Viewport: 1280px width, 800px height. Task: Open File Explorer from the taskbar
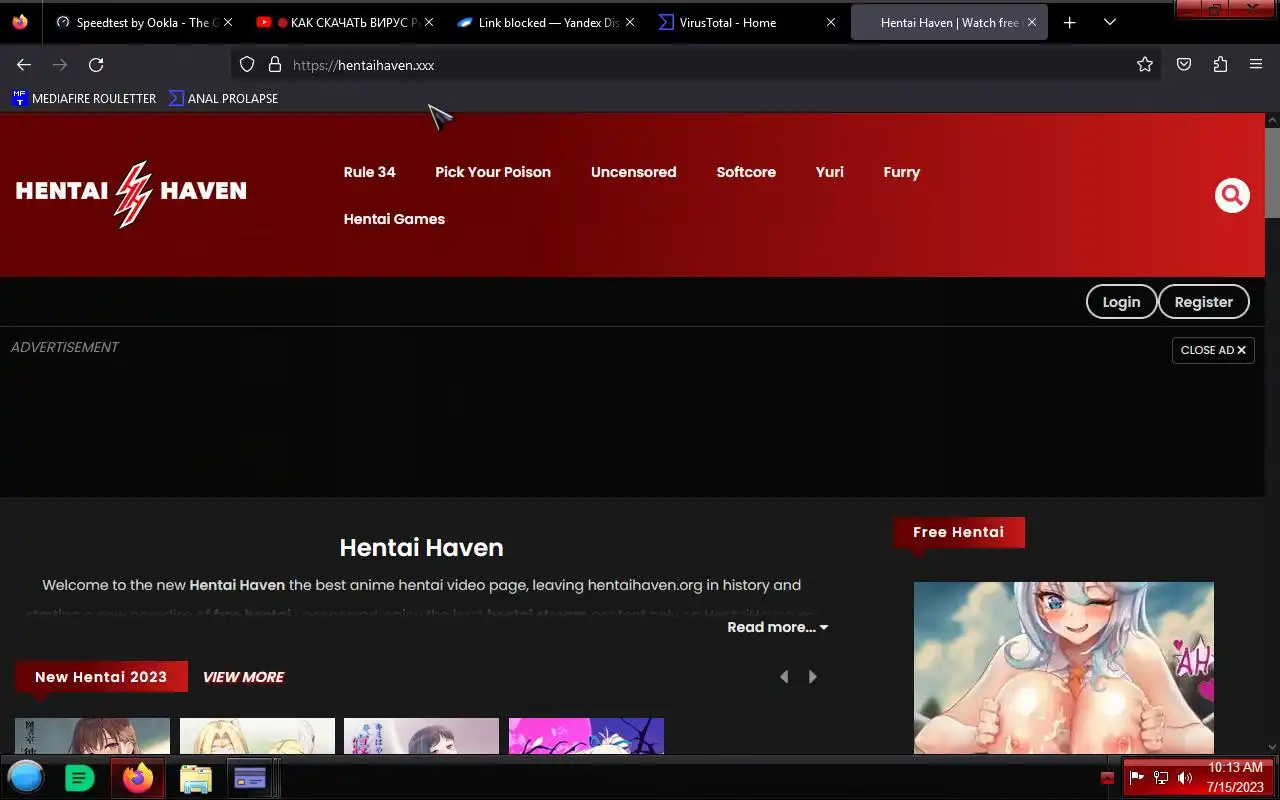195,778
